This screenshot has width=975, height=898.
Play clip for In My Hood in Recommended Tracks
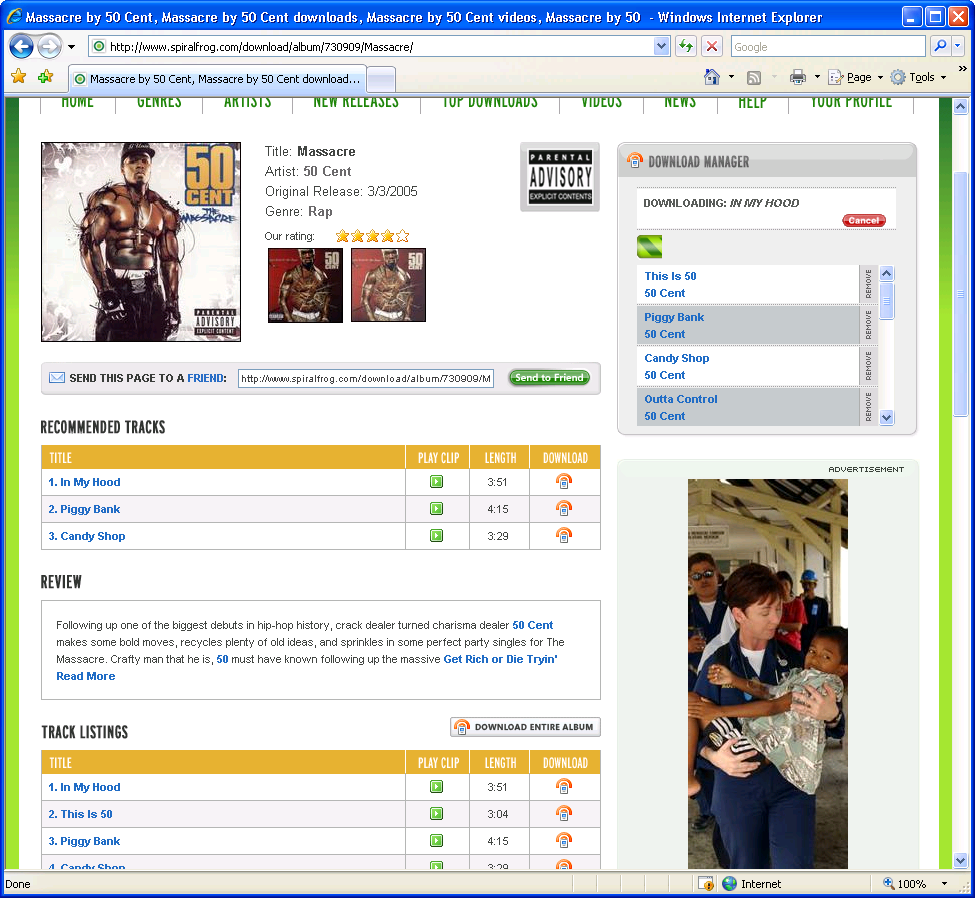pyautogui.click(x=437, y=482)
